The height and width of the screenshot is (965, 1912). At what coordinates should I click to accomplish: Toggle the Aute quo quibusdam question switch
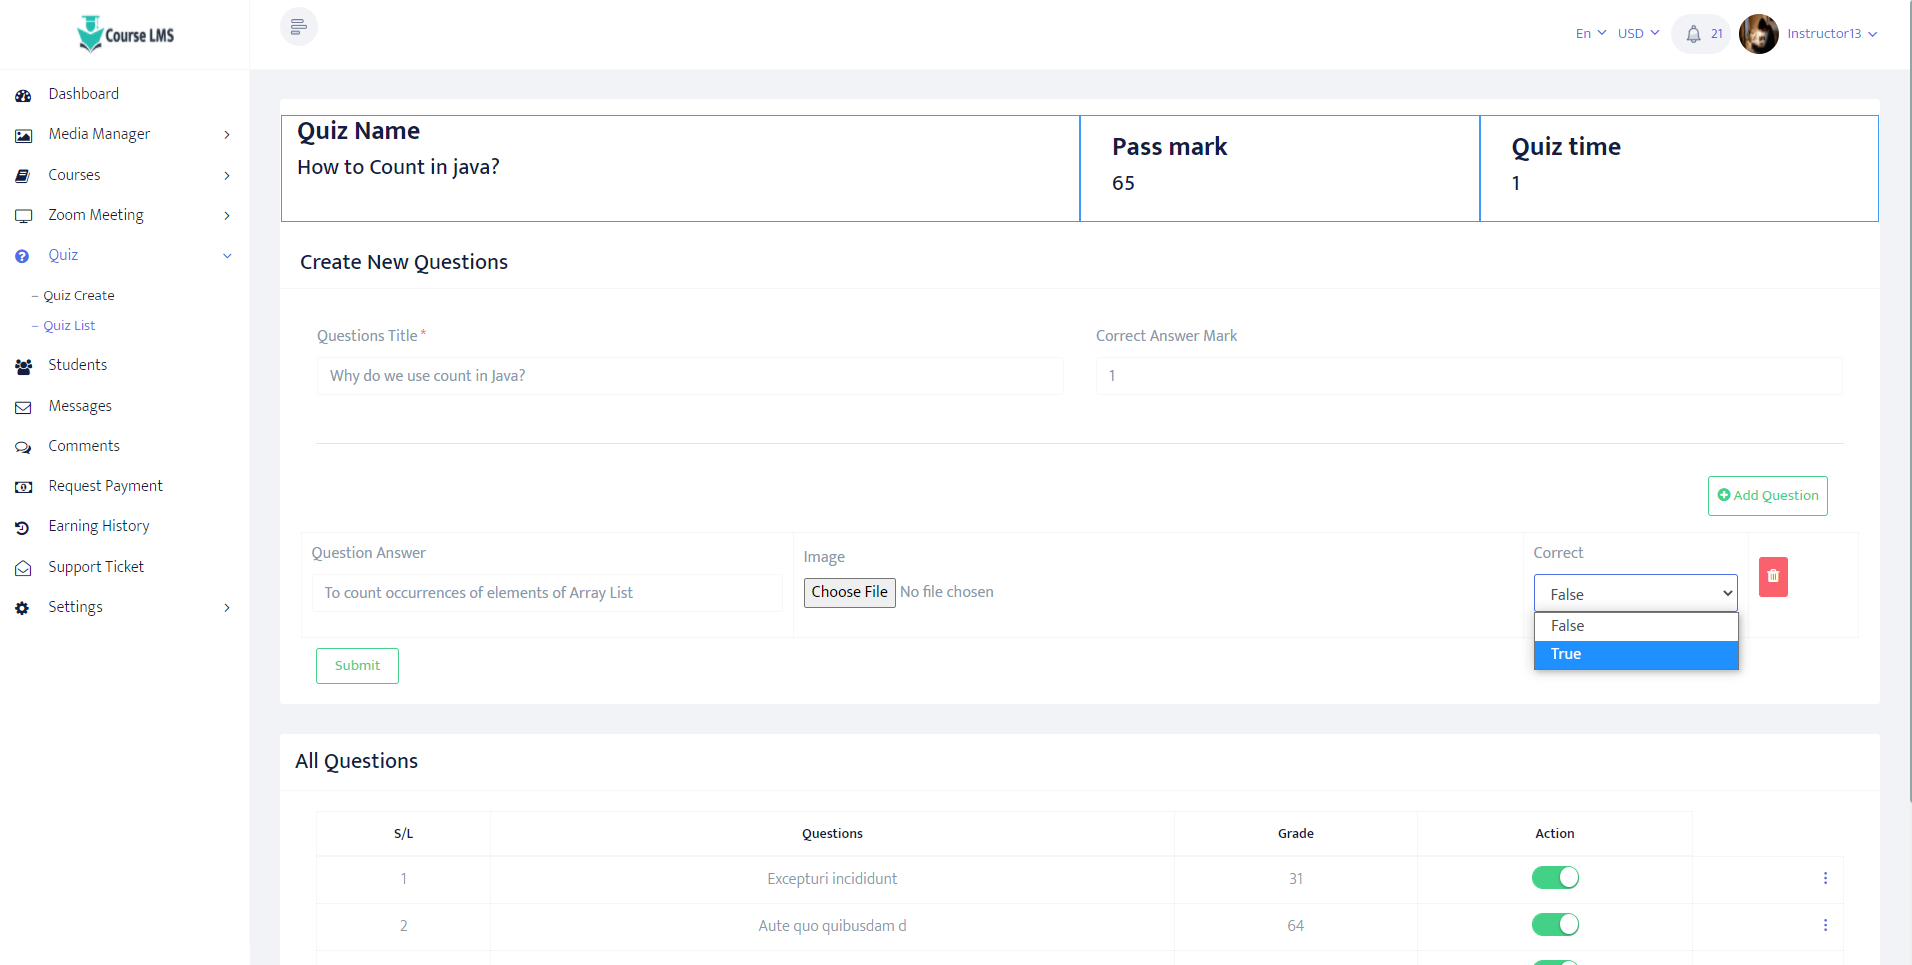pos(1555,925)
